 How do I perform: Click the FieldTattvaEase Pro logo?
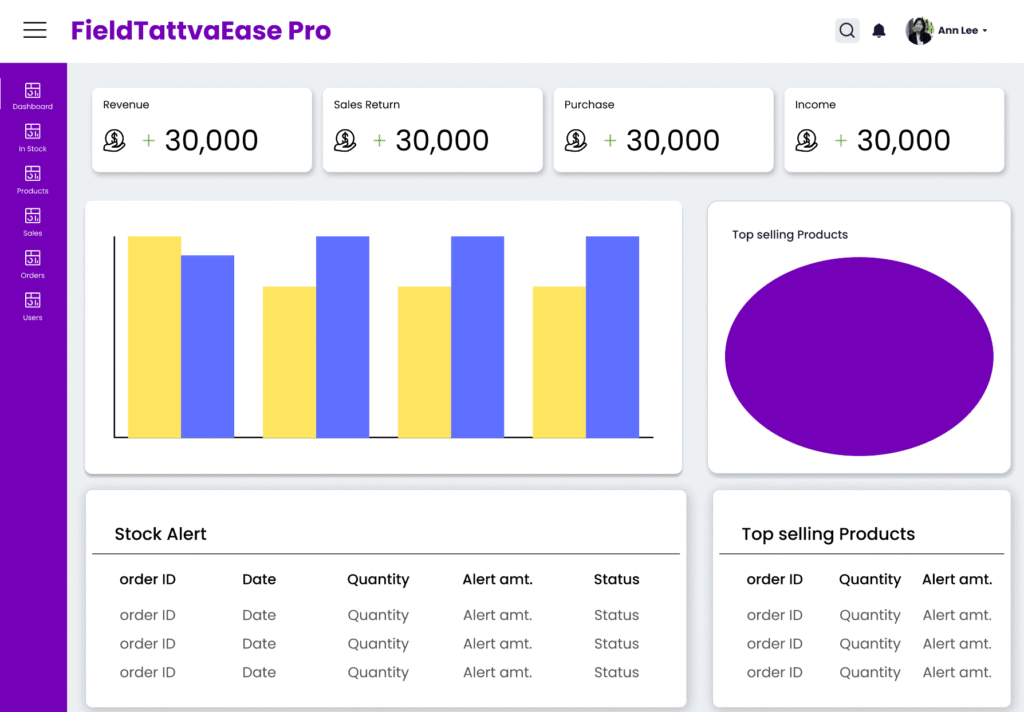coord(200,31)
